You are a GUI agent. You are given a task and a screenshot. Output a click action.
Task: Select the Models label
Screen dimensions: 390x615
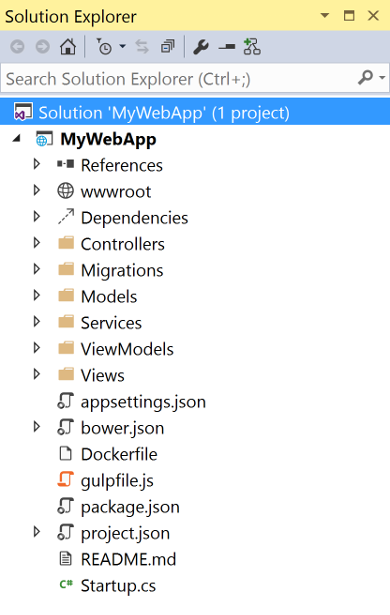pos(109,297)
